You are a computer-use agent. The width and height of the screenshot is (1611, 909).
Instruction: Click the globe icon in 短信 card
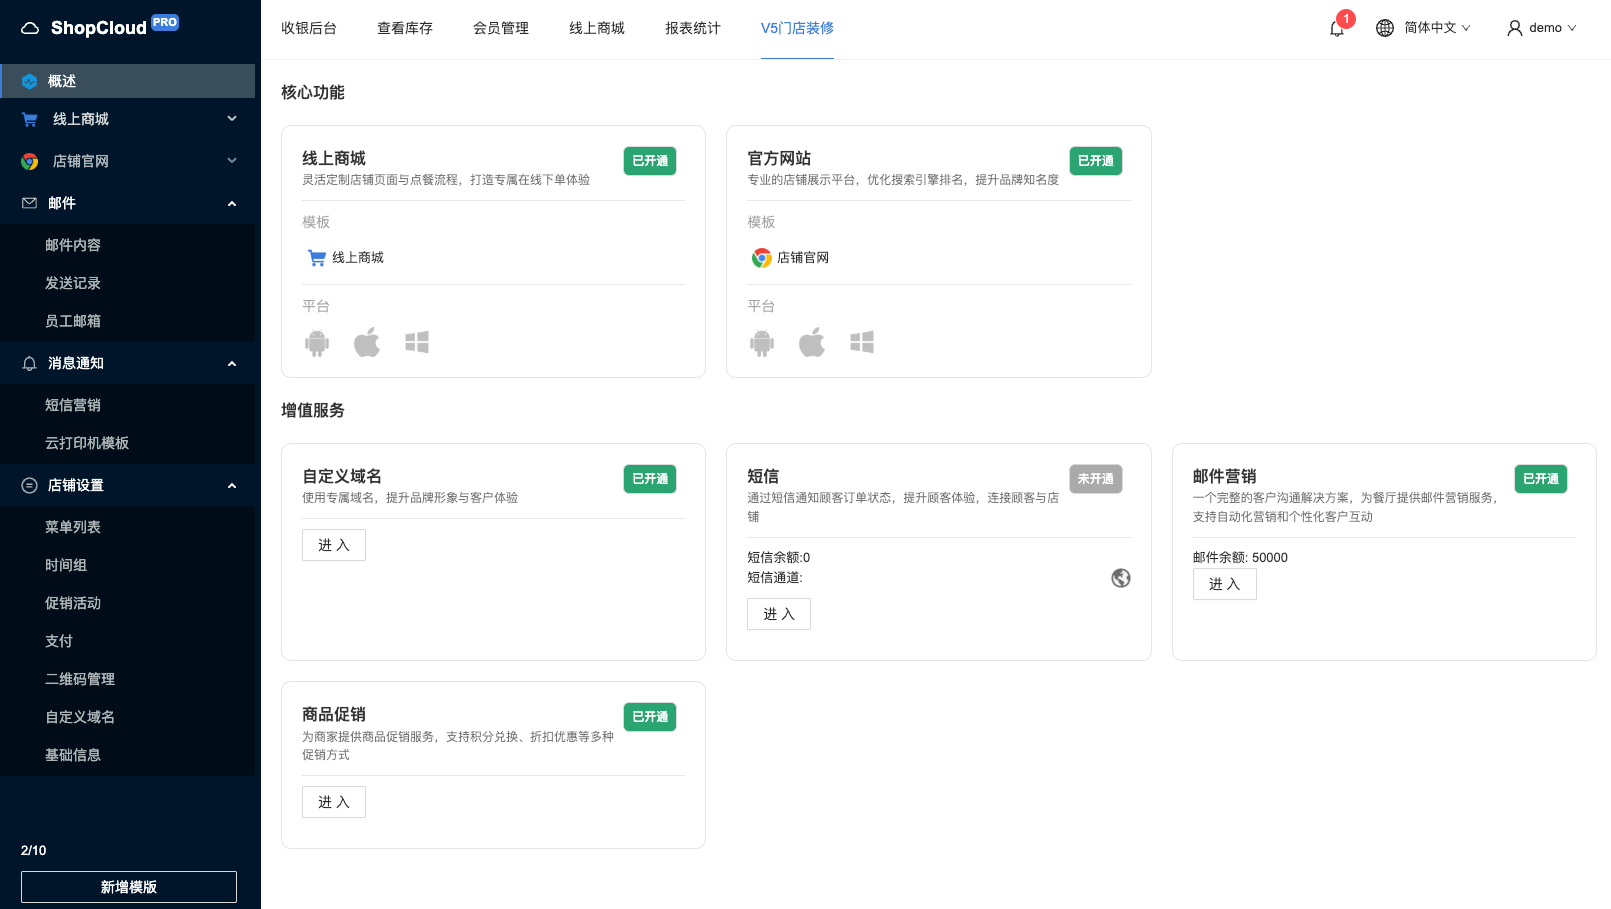pyautogui.click(x=1121, y=578)
